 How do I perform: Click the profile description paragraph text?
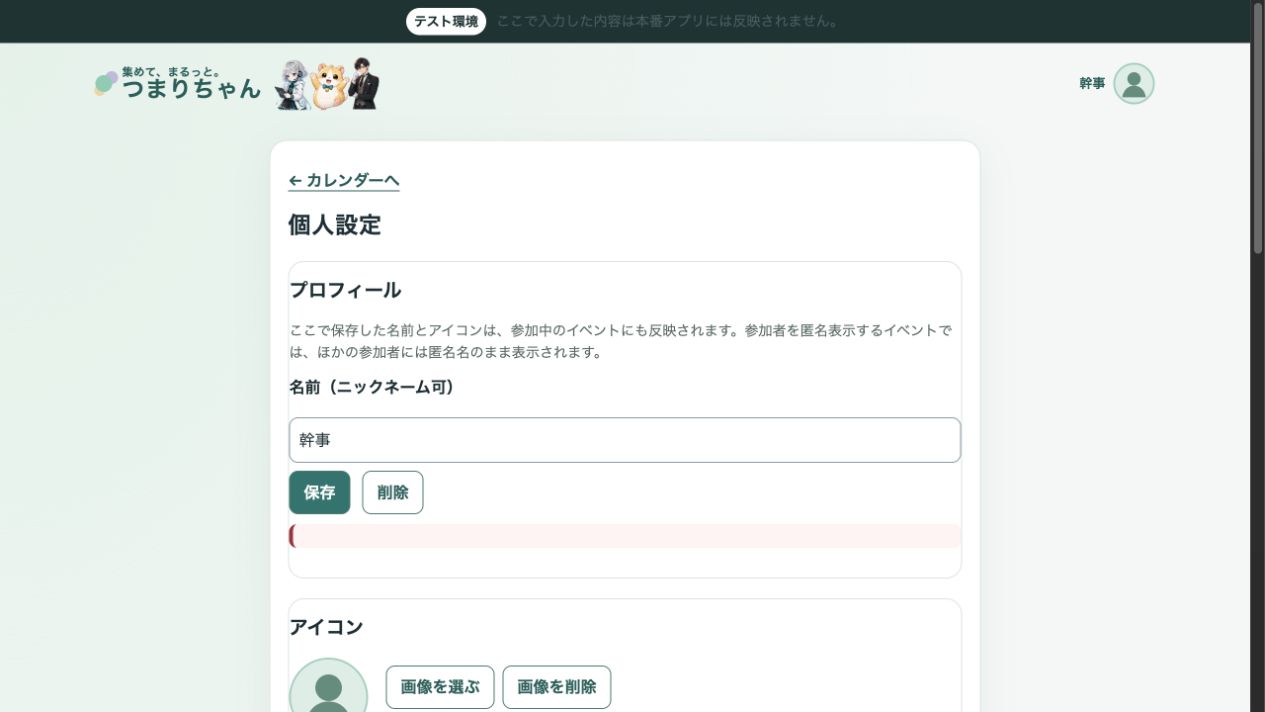point(621,341)
